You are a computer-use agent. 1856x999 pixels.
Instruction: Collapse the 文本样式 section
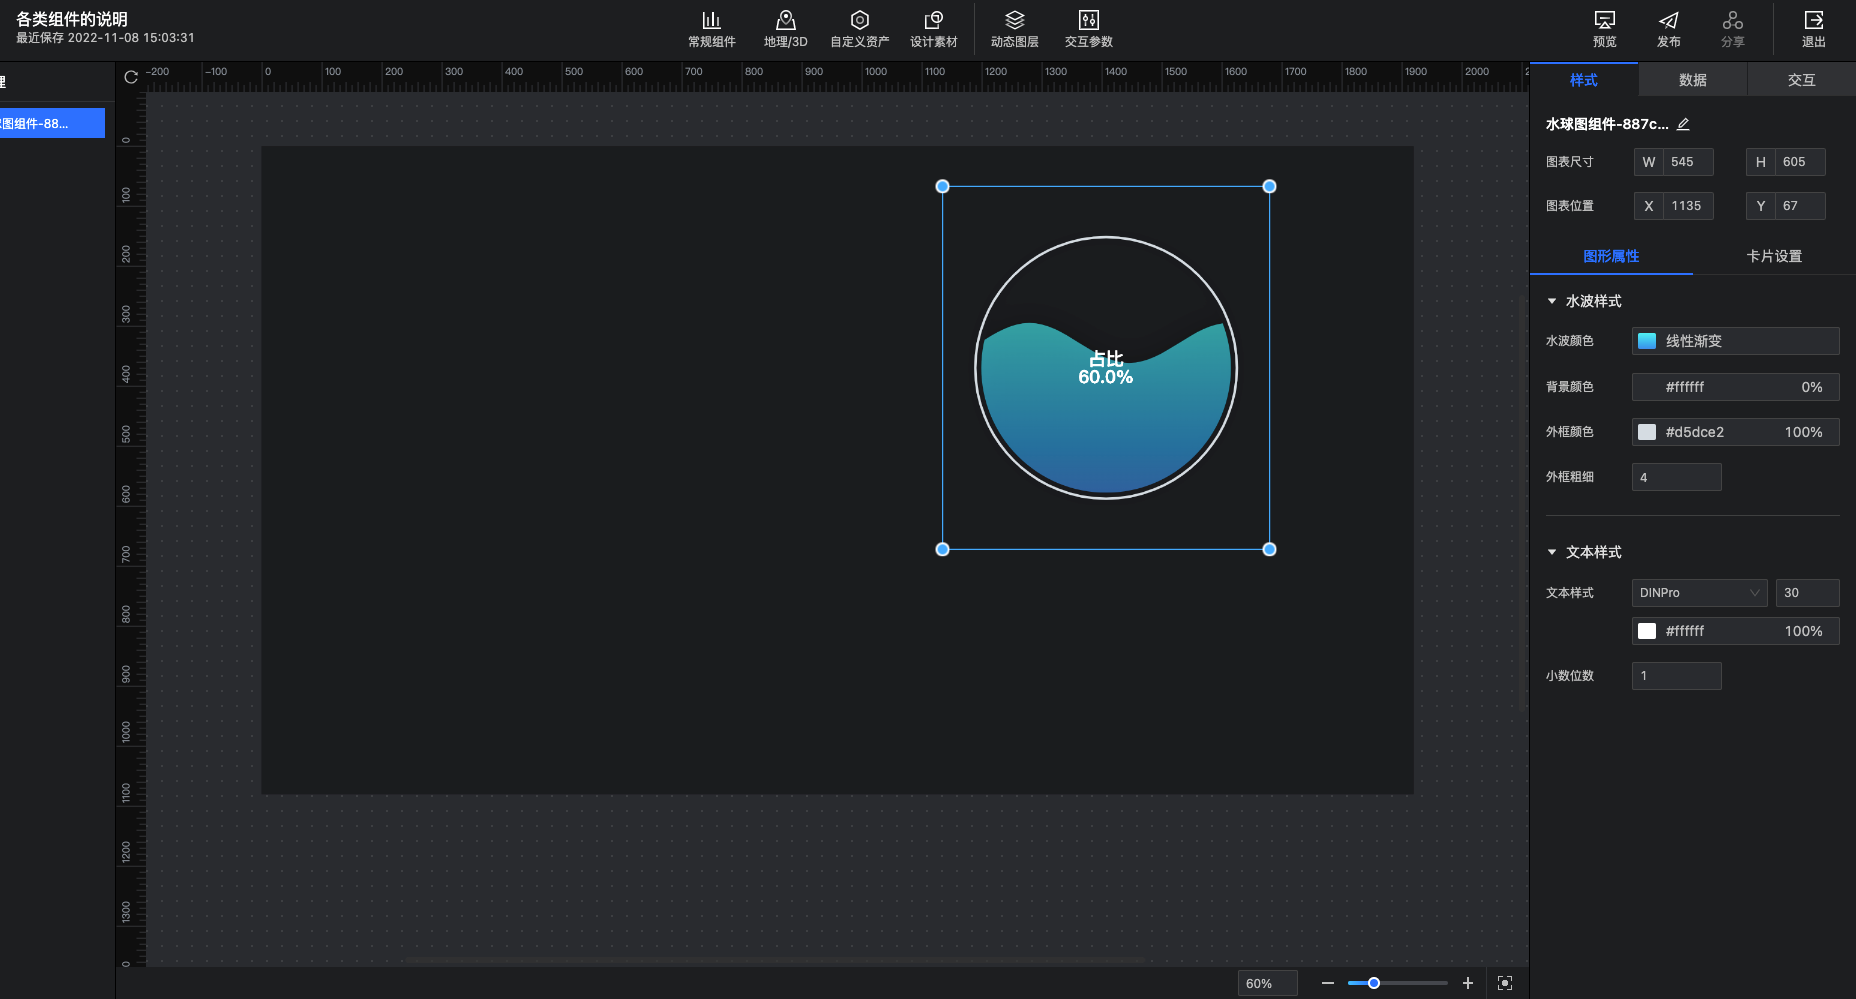point(1552,552)
